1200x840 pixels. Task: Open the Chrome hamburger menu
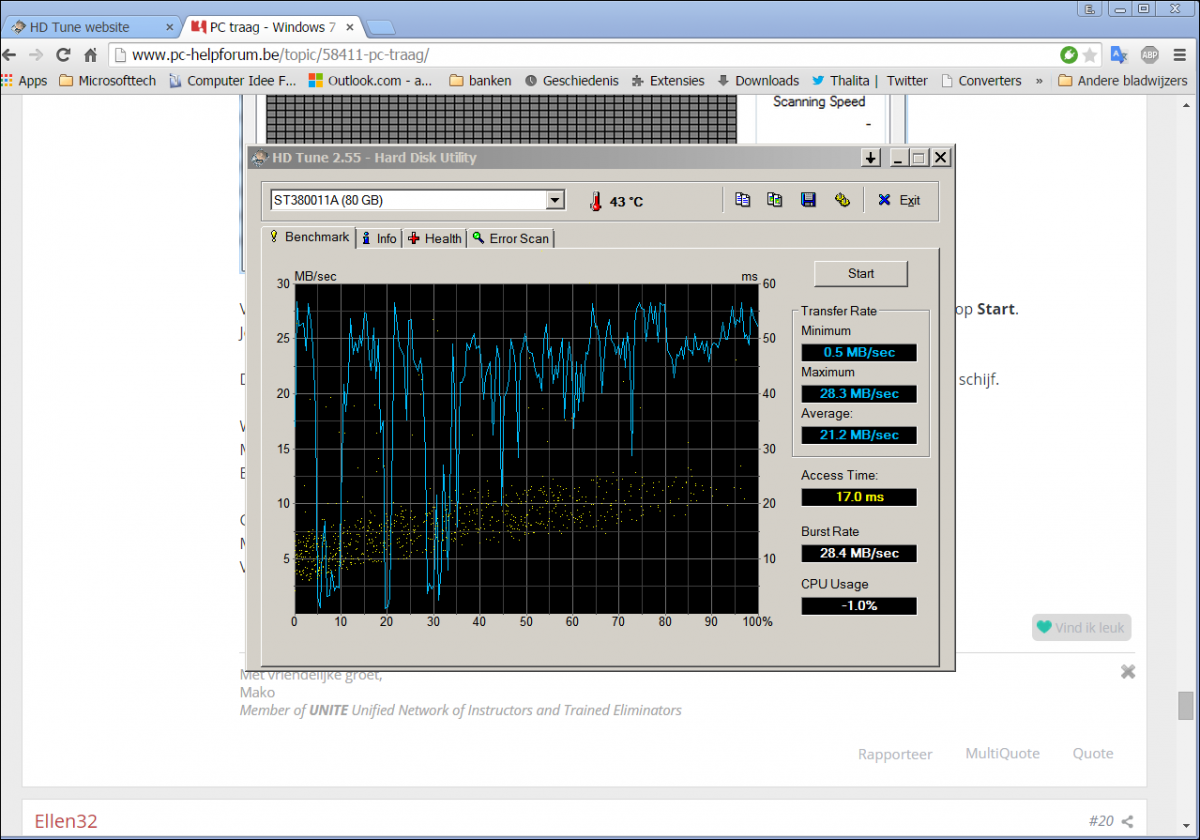(x=1179, y=55)
